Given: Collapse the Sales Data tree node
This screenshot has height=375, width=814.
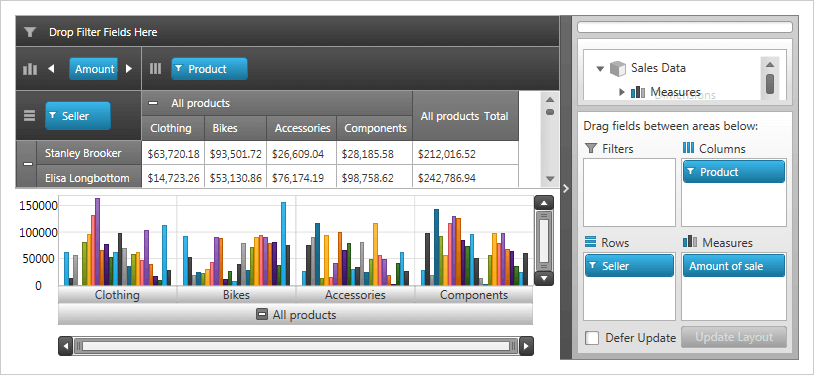Looking at the screenshot, I should (x=600, y=69).
